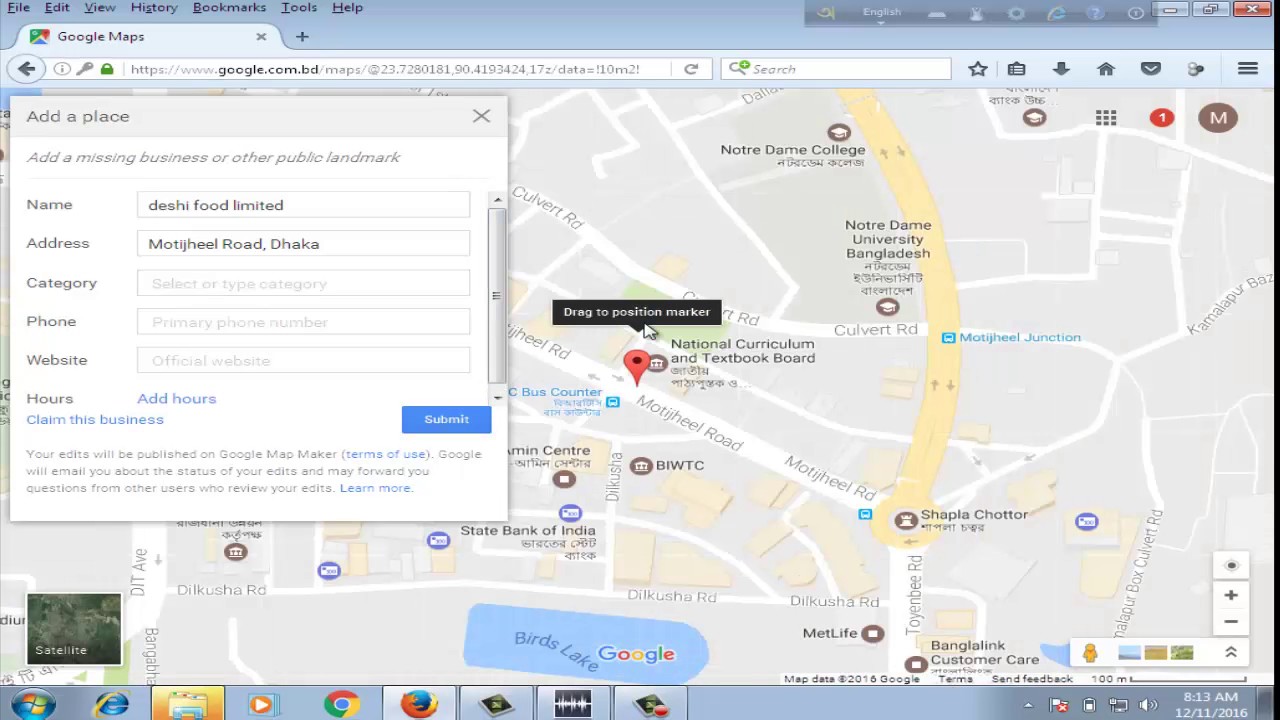Click the Motijheel Junction transit label
Screen dimensions: 1280x720
pyautogui.click(x=1020, y=337)
